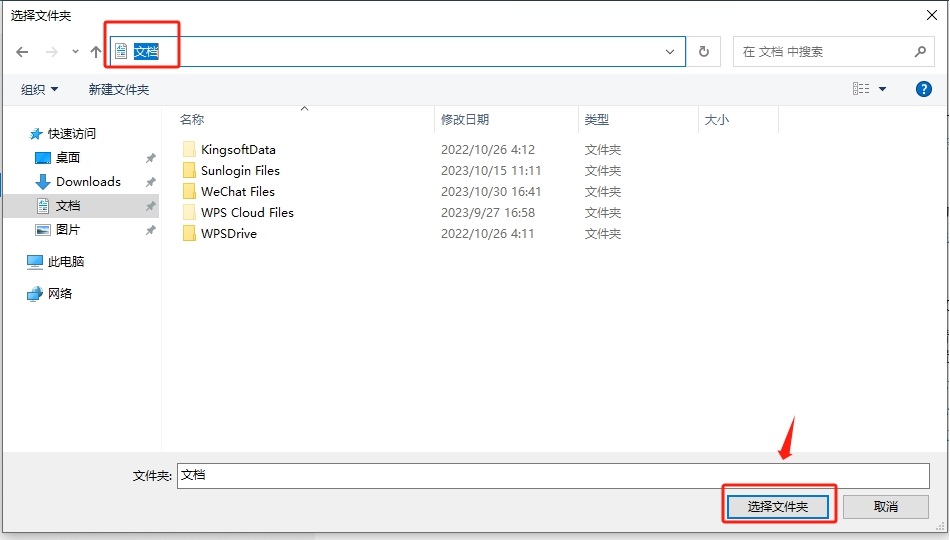Image resolution: width=950 pixels, height=540 pixels.
Task: Click the date 2023/10/30 16:41
Action: pyautogui.click(x=491, y=192)
